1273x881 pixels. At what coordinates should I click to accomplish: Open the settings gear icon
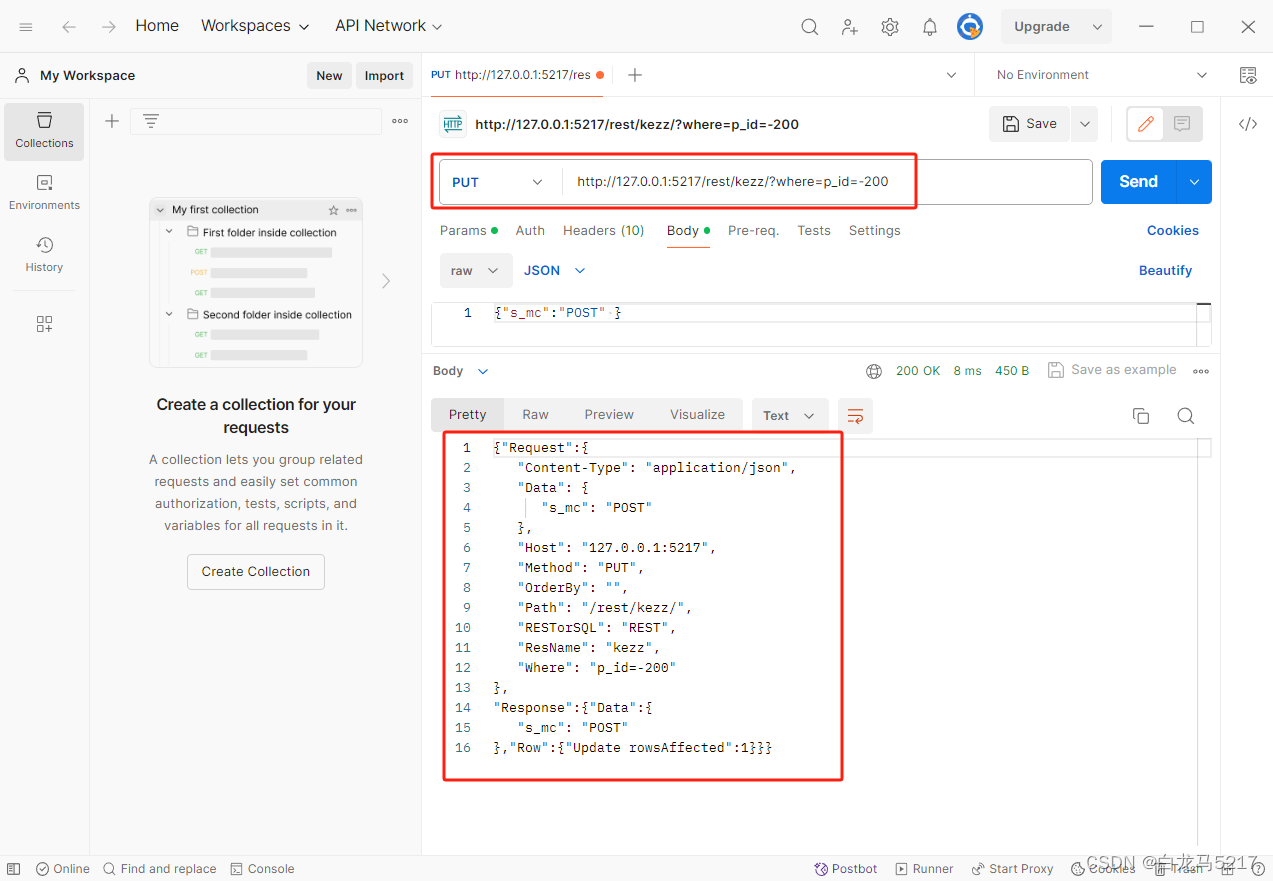[x=890, y=27]
